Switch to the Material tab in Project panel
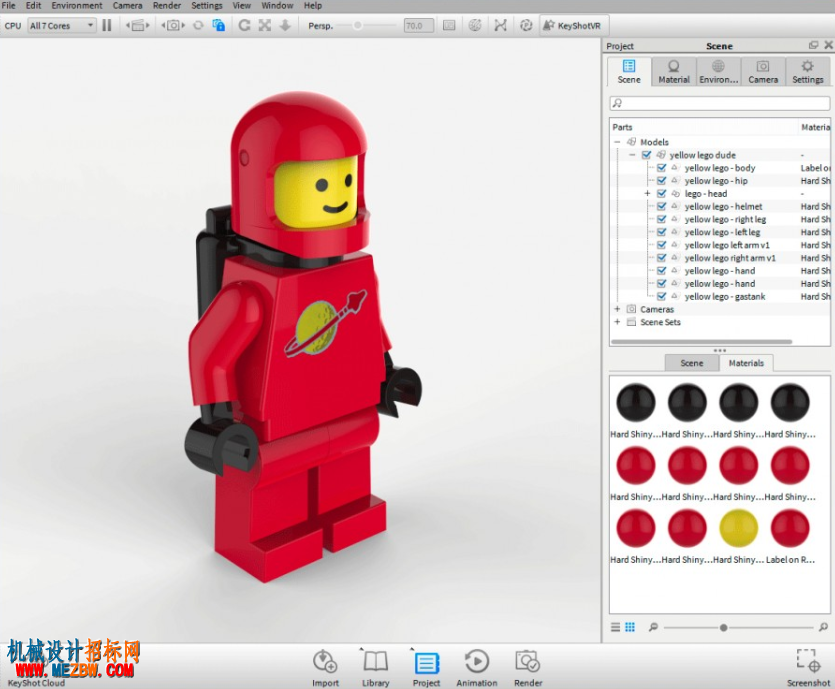Image resolution: width=835 pixels, height=689 pixels. click(674, 72)
